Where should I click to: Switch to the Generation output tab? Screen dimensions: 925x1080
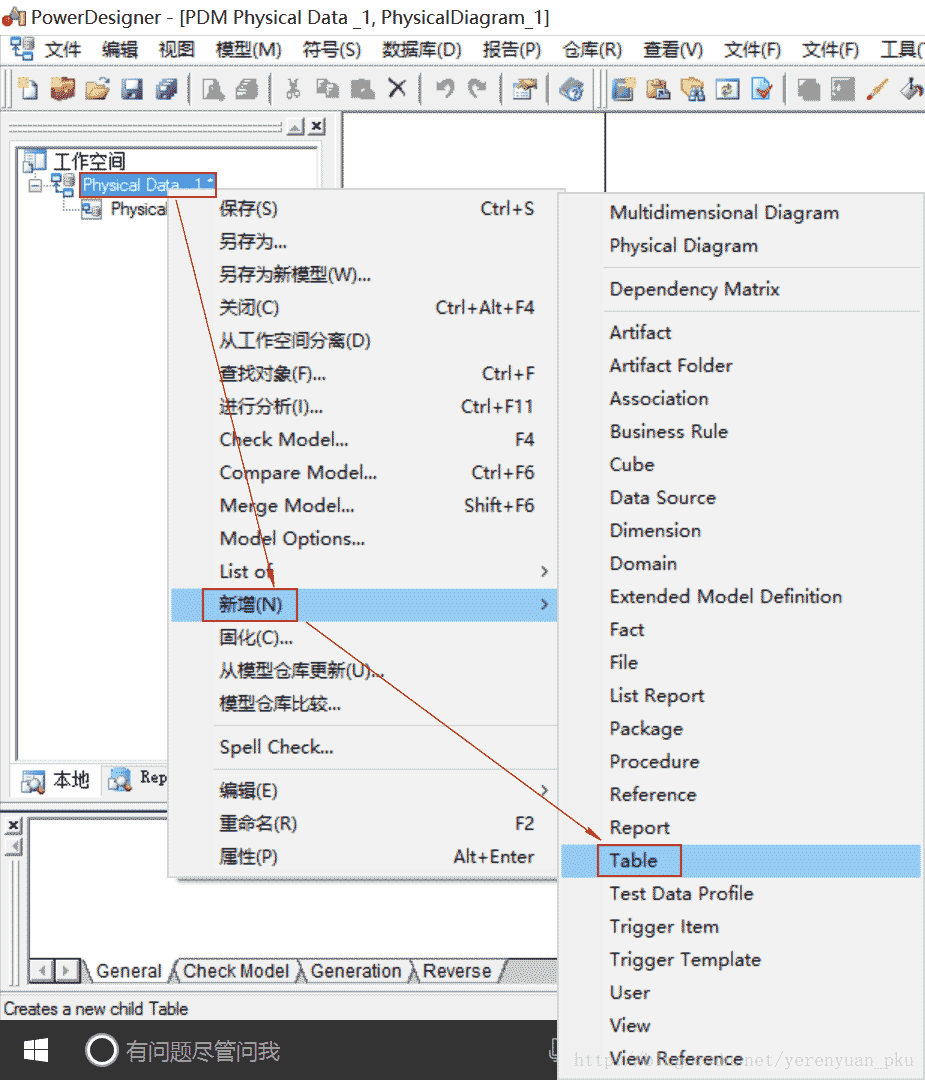tap(356, 971)
